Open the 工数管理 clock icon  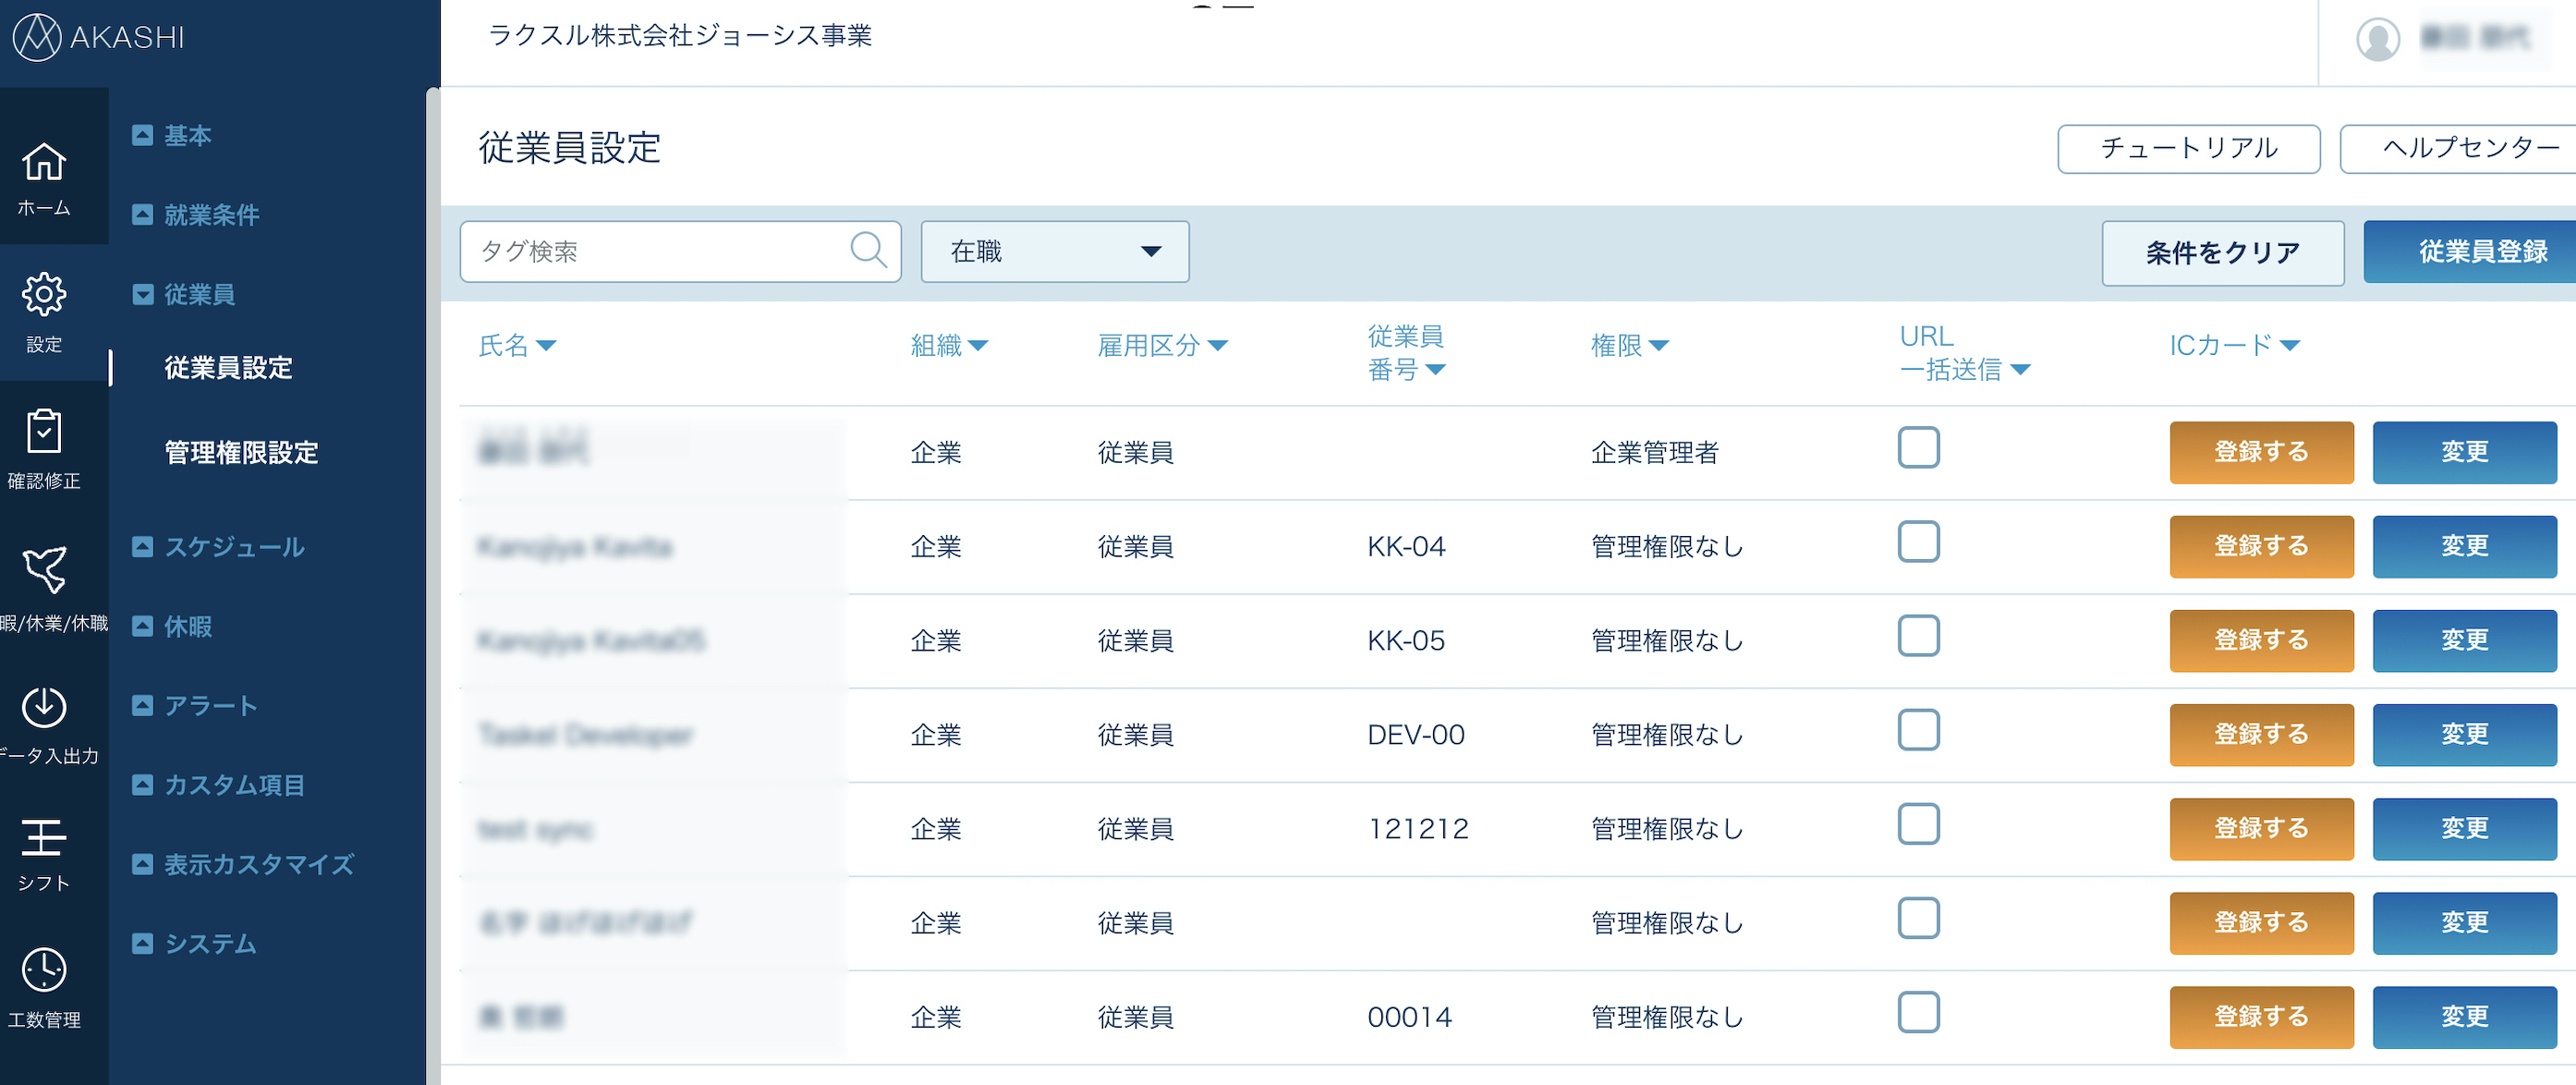click(x=44, y=970)
